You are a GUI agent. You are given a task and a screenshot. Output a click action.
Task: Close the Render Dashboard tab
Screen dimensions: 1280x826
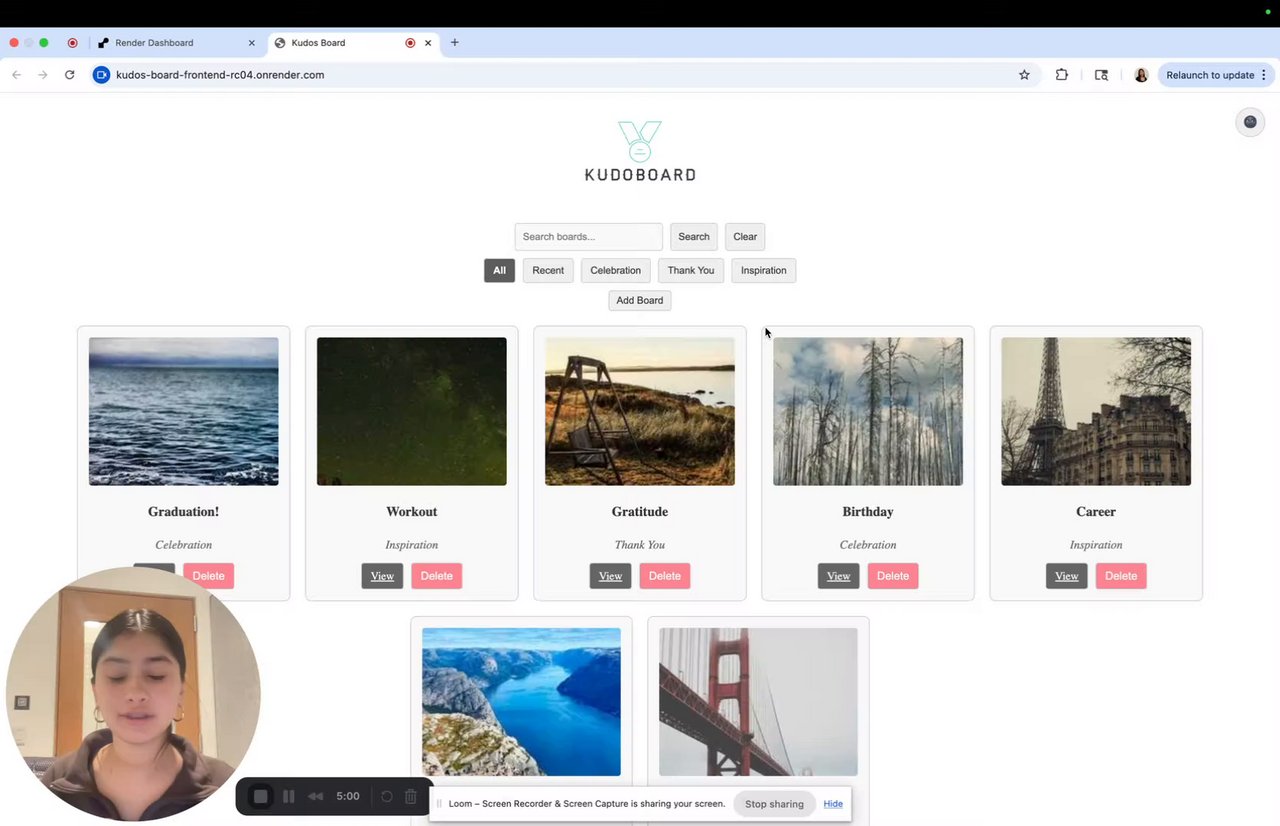coord(252,43)
